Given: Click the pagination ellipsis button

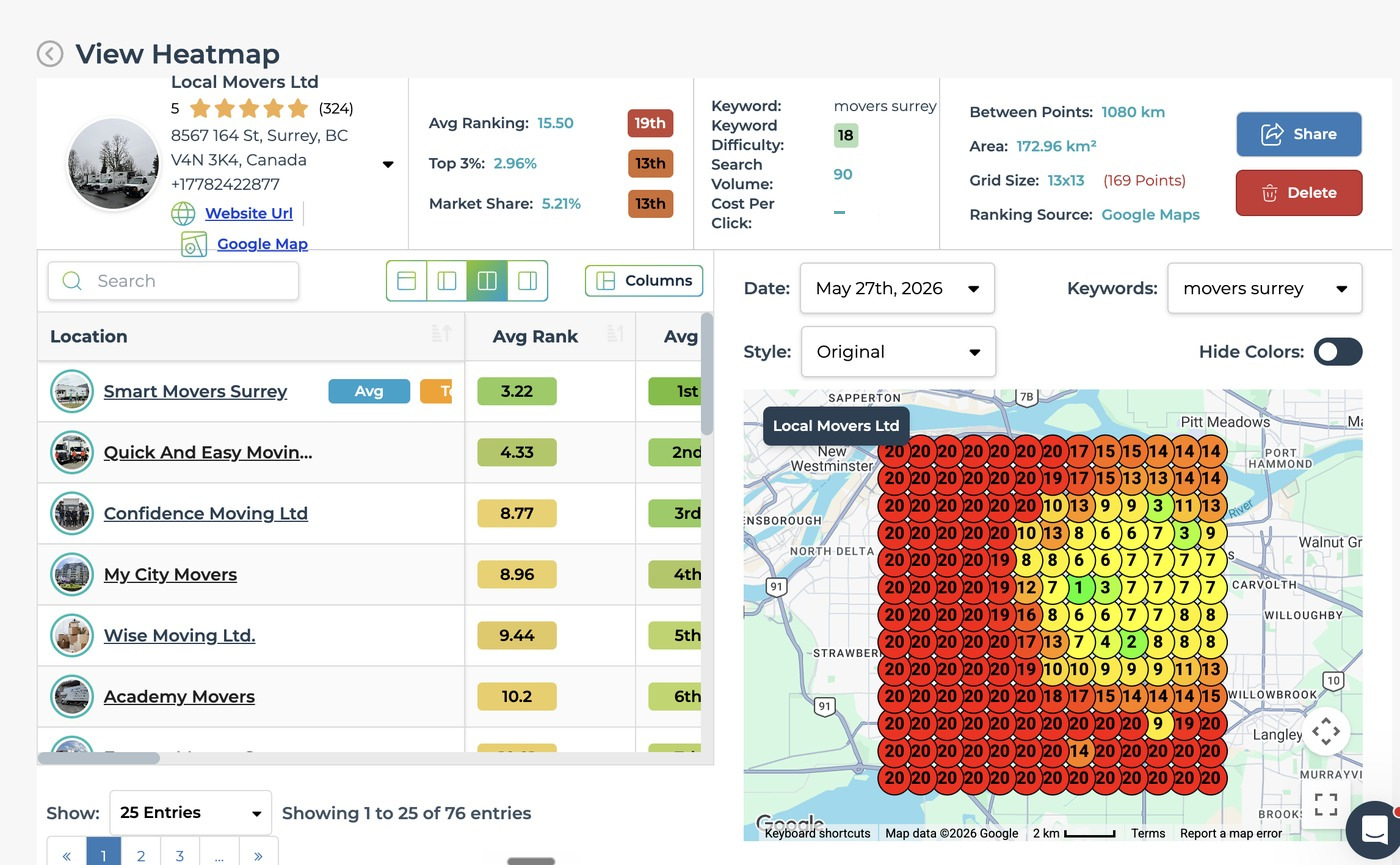Looking at the screenshot, I should [x=219, y=855].
